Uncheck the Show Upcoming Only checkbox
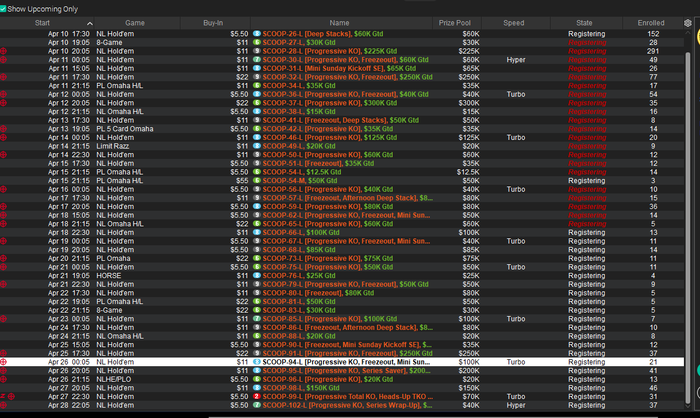 (x=3, y=9)
